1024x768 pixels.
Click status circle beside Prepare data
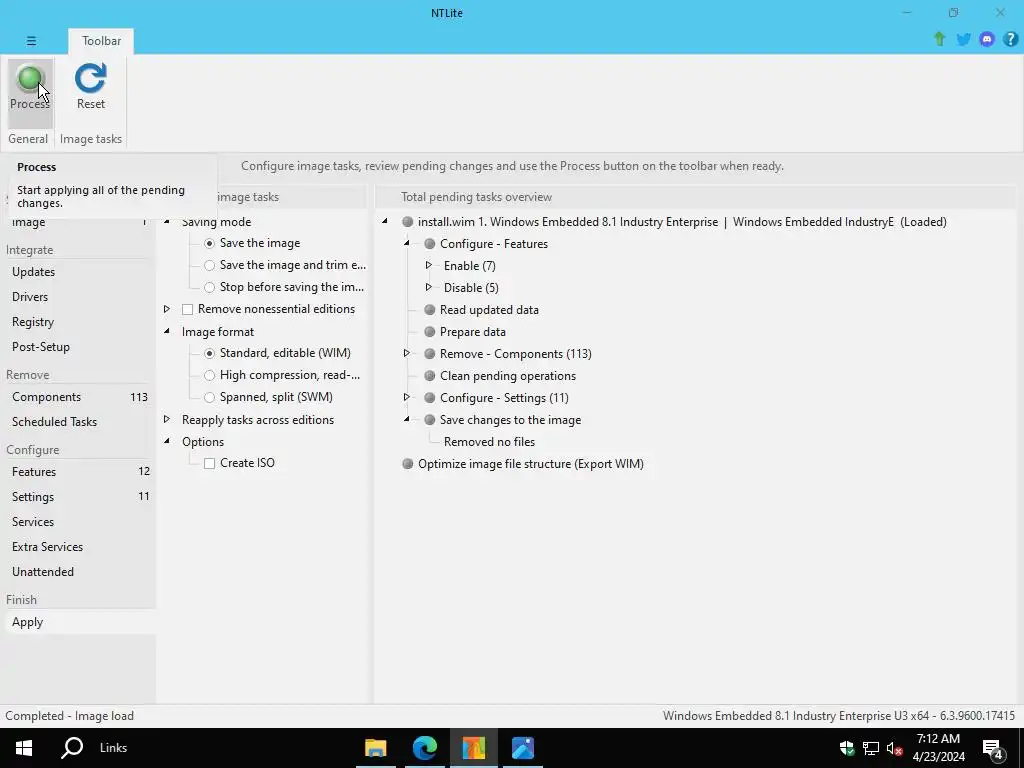[x=430, y=332]
